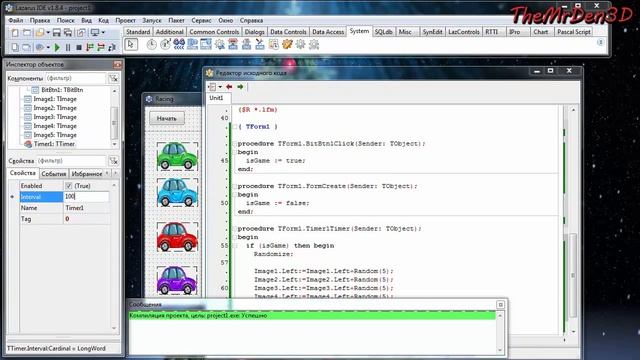This screenshot has width=640, height=360.
Task: Jump back with red arrow in editor
Action: [x=229, y=87]
